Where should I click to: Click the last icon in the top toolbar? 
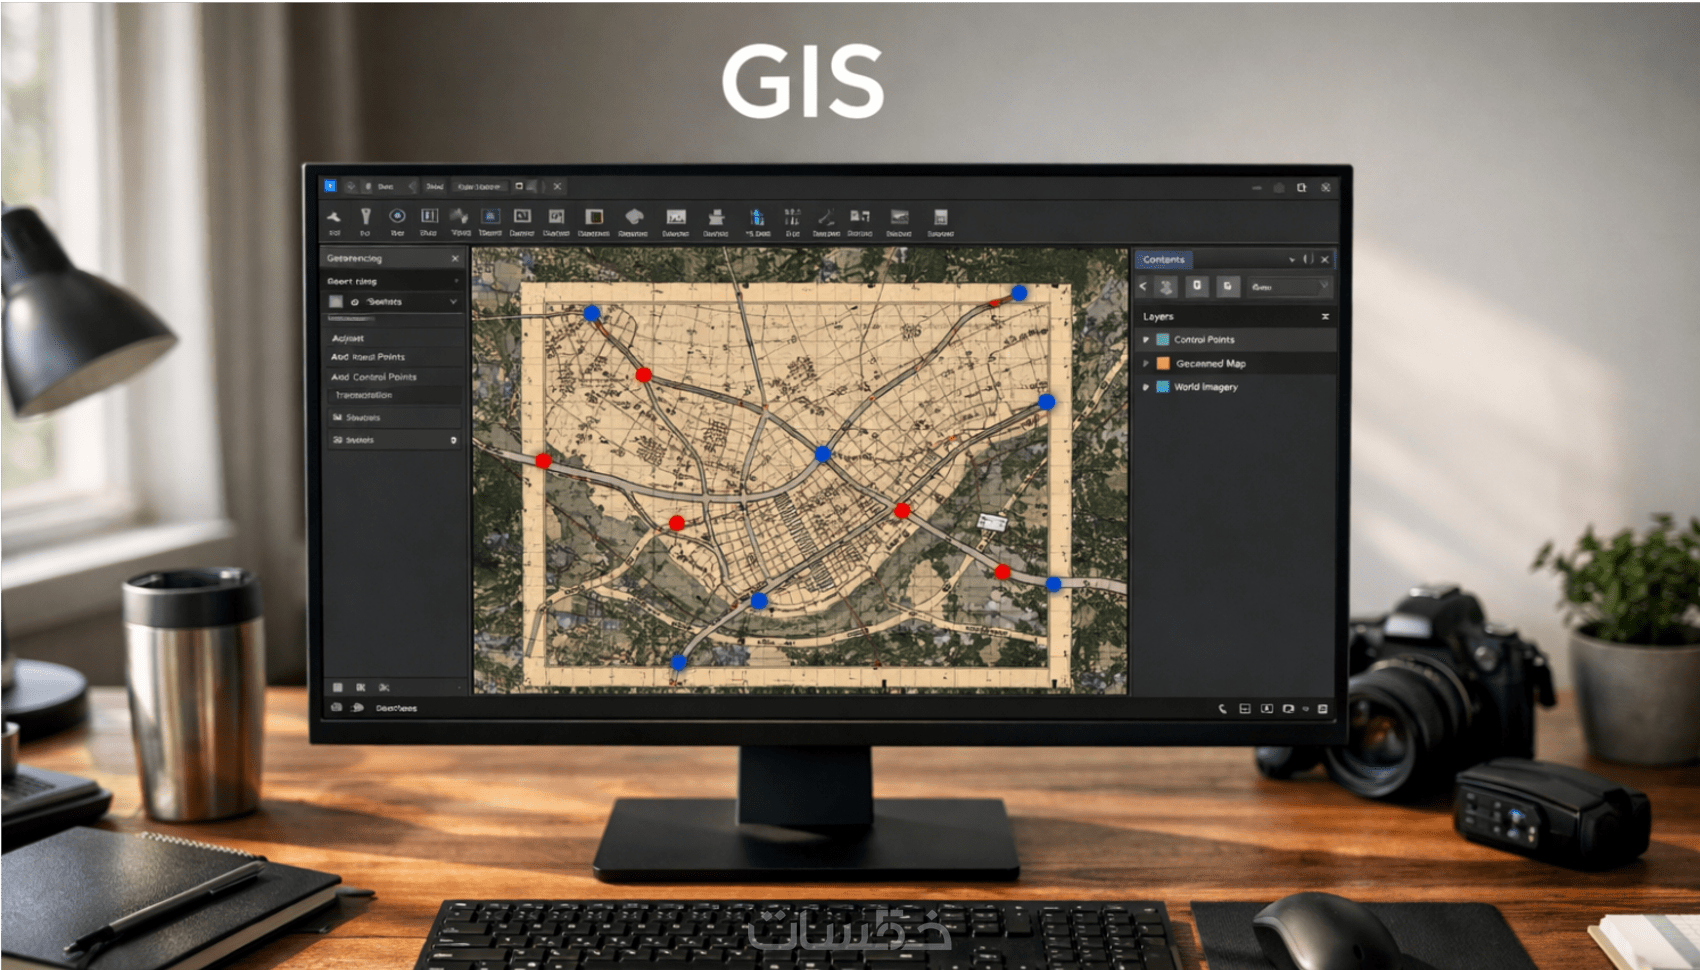tap(940, 217)
